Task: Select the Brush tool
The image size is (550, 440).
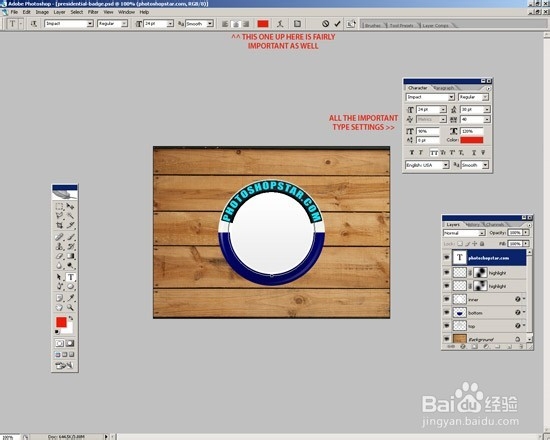Action: click(71, 237)
